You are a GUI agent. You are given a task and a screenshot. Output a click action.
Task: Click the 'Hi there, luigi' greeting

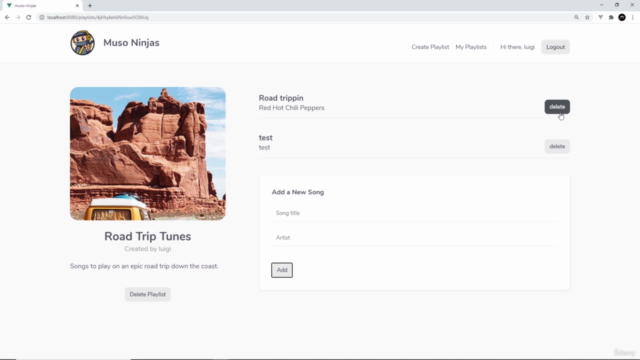517,47
